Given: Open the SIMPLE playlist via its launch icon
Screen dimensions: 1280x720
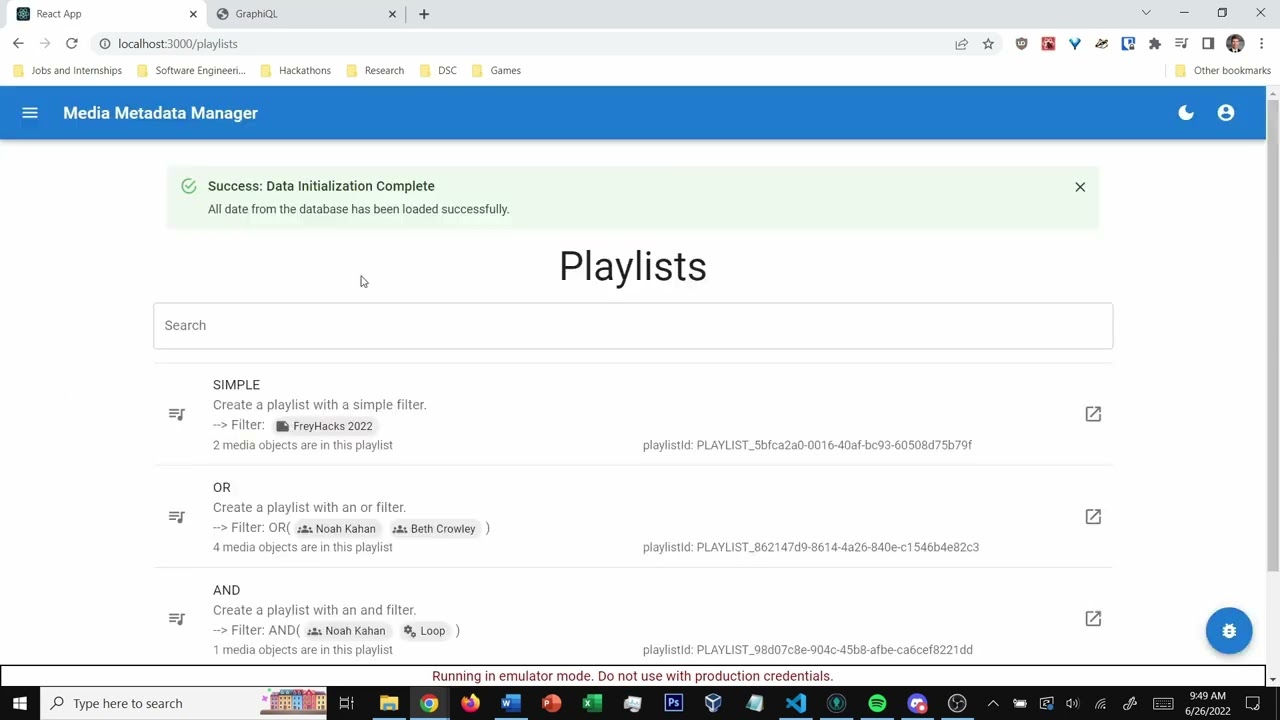Looking at the screenshot, I should coord(1093,414).
